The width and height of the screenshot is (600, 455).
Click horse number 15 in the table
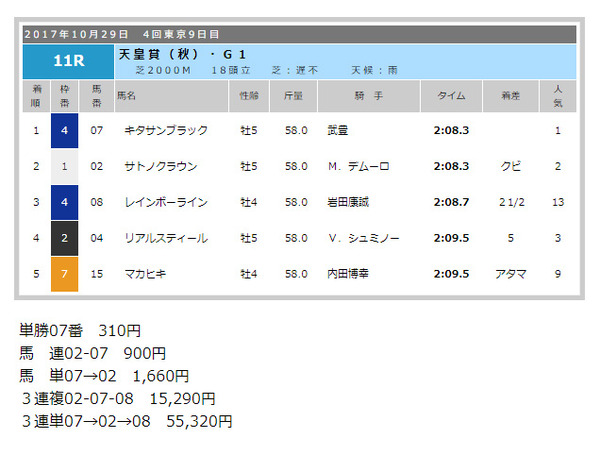click(x=96, y=274)
